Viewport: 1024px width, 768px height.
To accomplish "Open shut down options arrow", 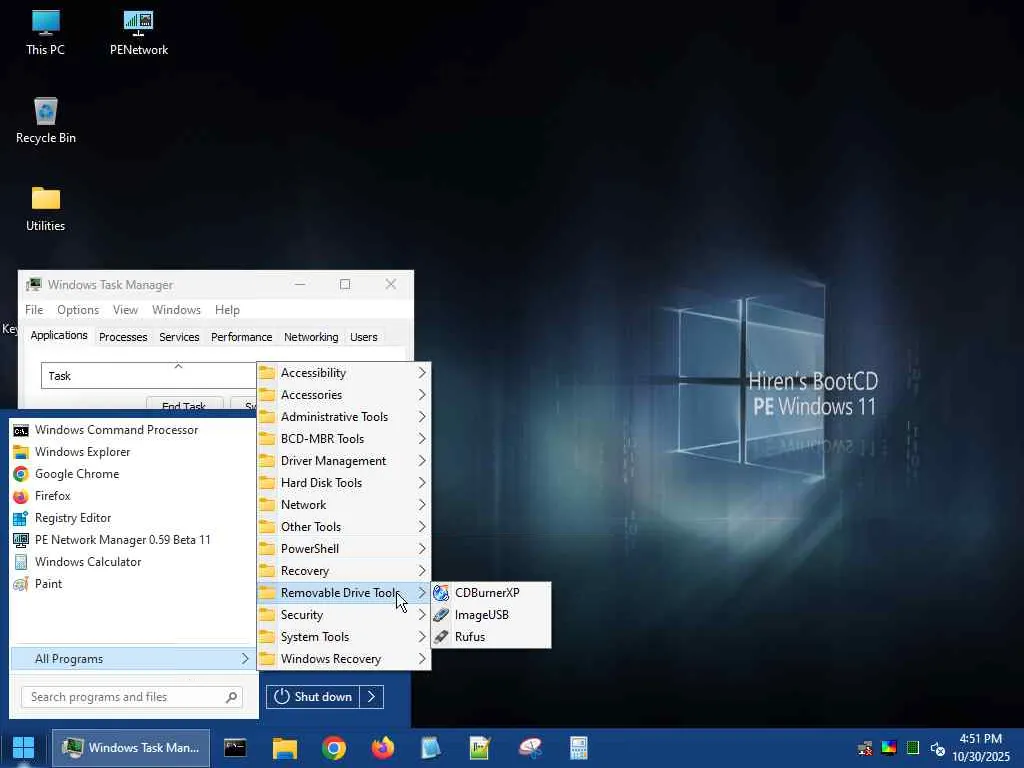I will (x=372, y=697).
